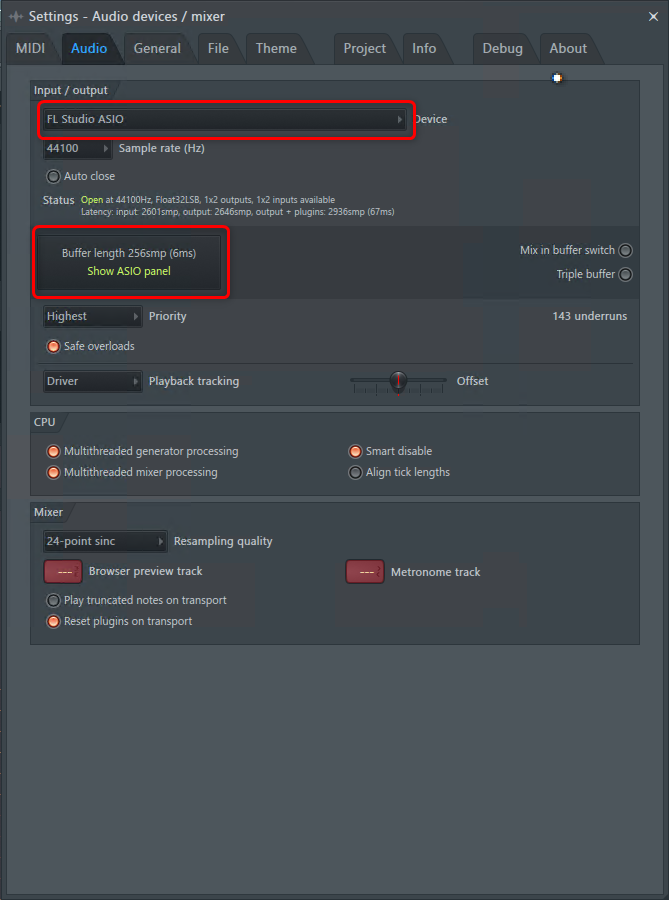
Task: Switch to the MIDI tab
Action: (30, 48)
